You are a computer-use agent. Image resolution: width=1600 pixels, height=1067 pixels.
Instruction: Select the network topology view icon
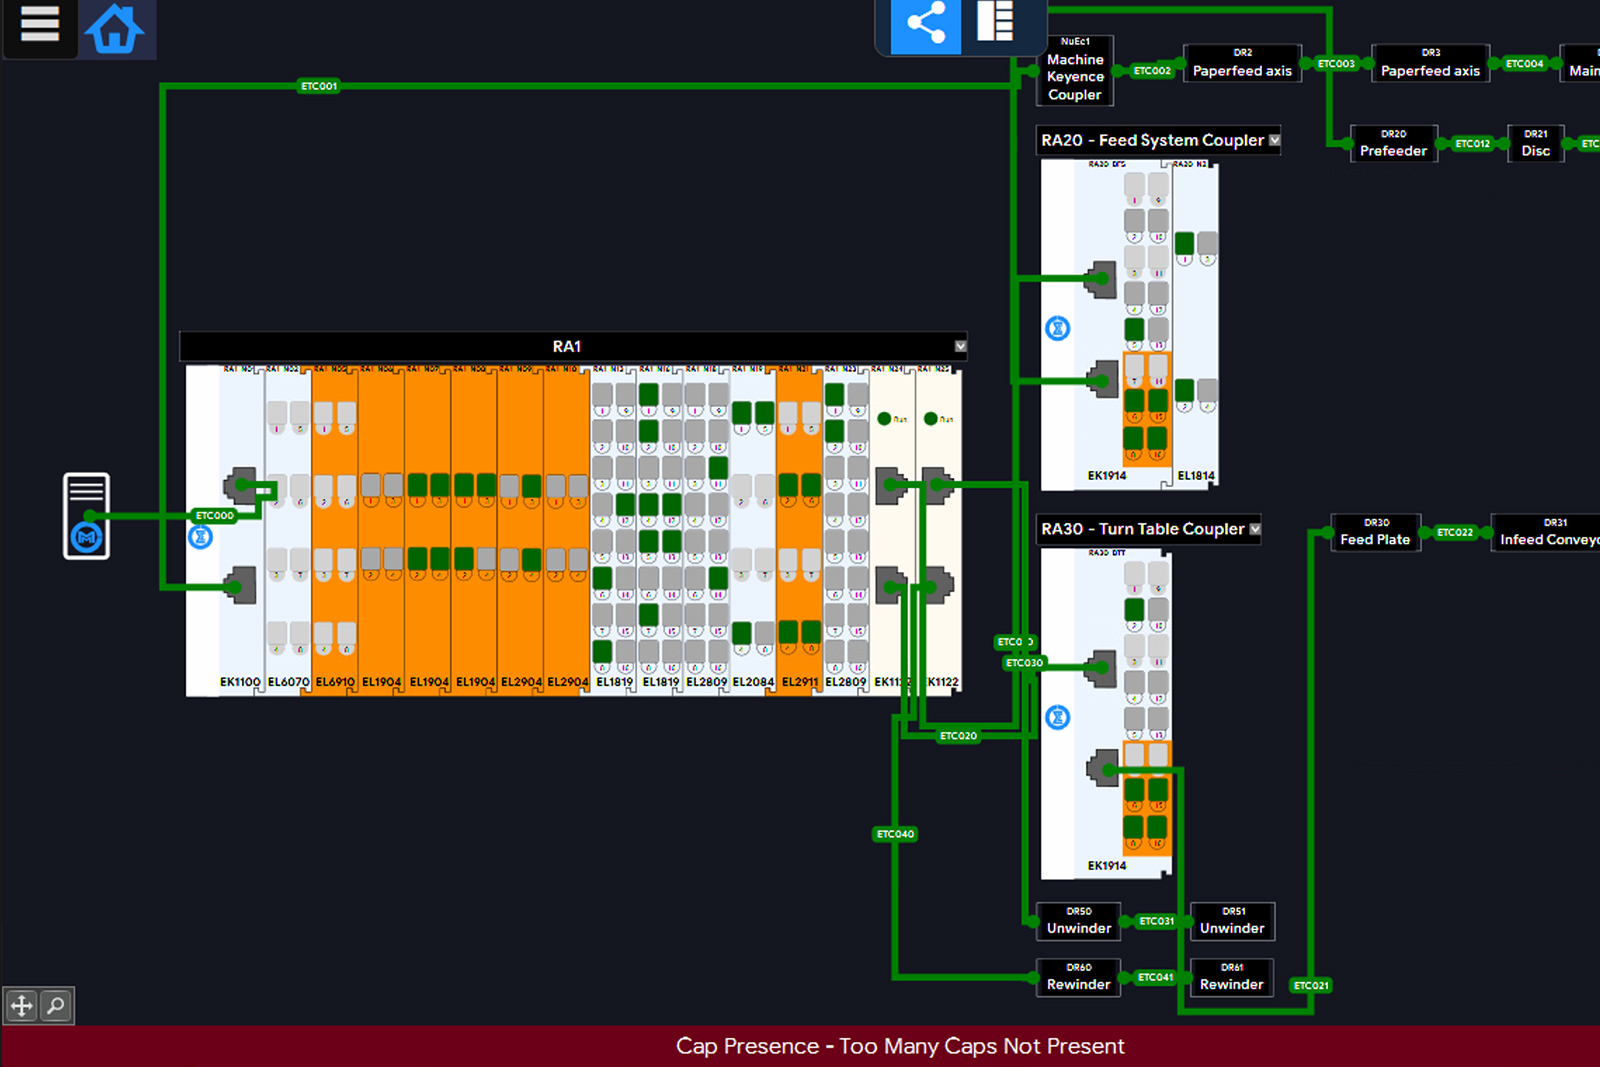coord(925,24)
